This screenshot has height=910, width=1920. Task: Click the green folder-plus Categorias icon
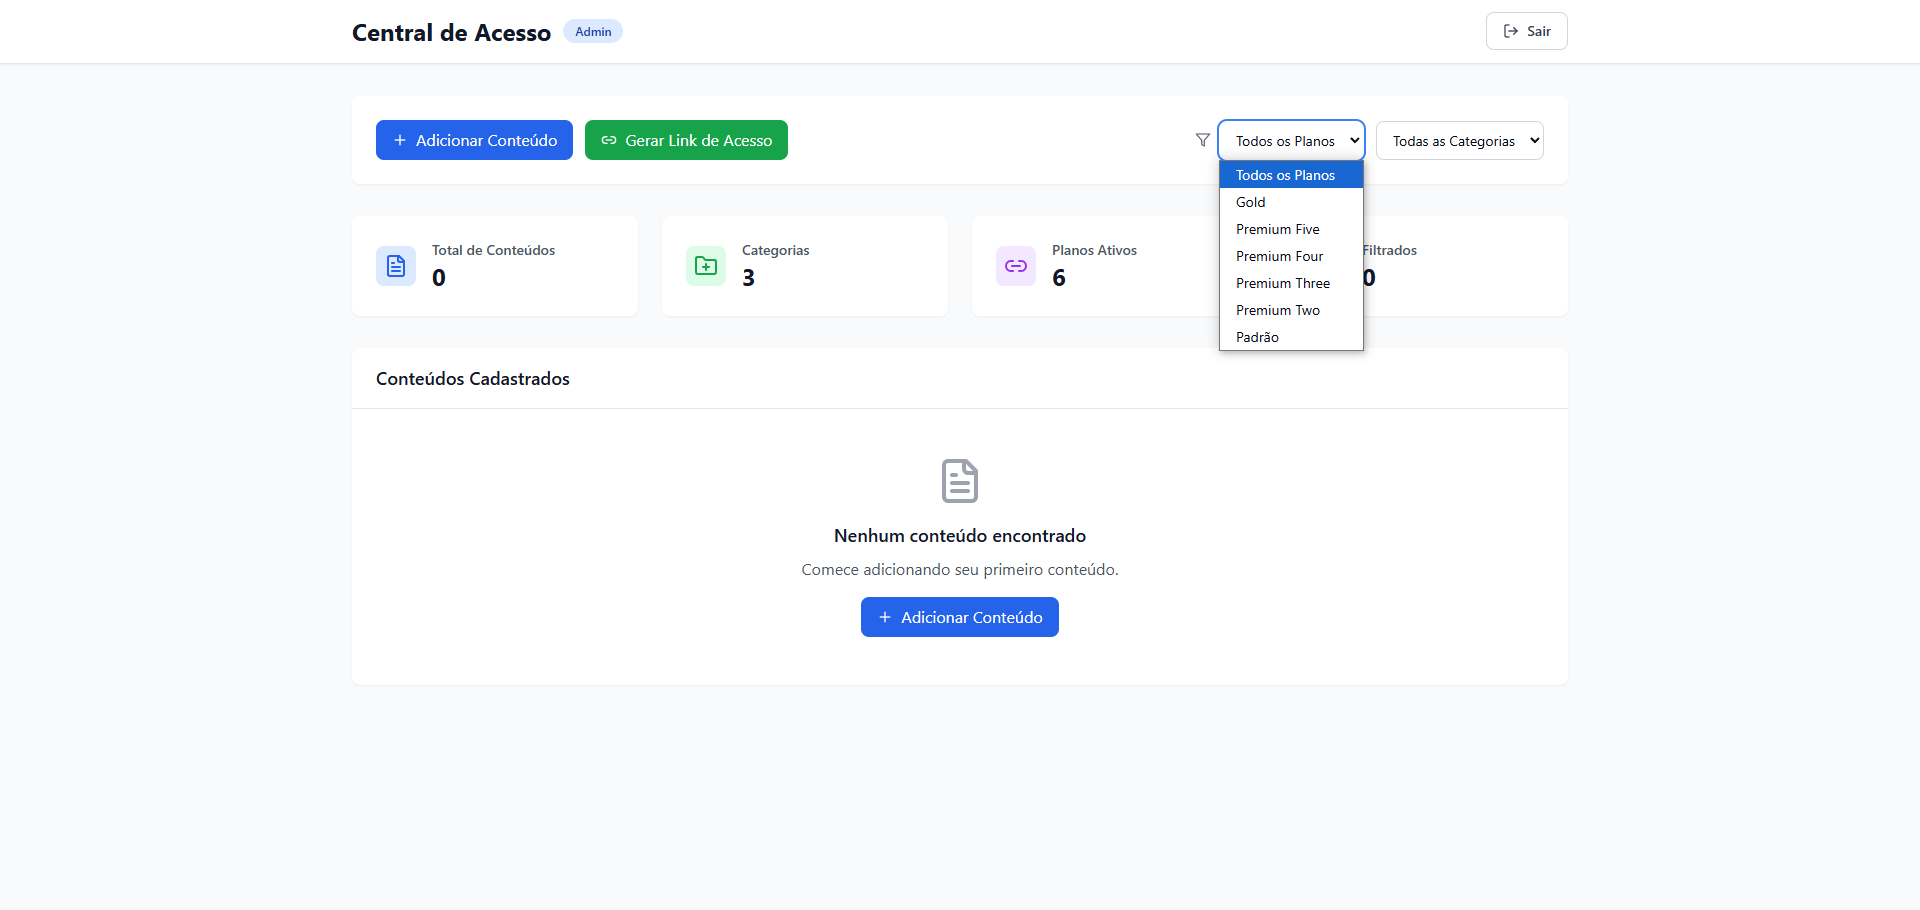pos(706,266)
